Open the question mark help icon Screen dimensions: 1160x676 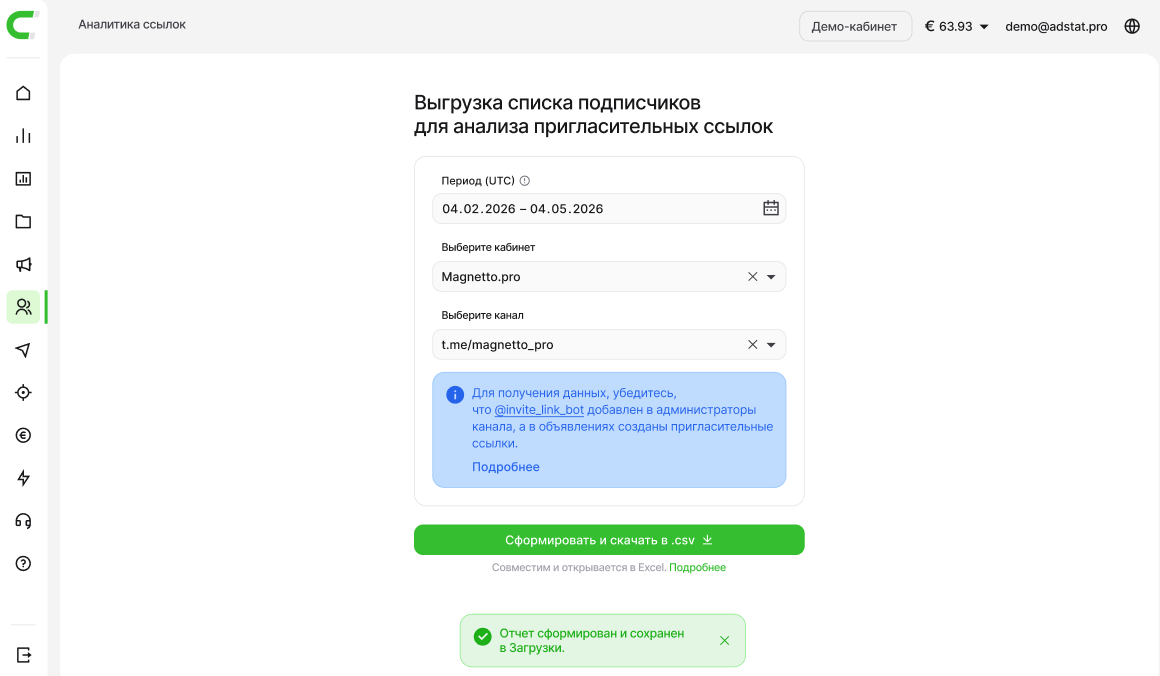(x=23, y=564)
